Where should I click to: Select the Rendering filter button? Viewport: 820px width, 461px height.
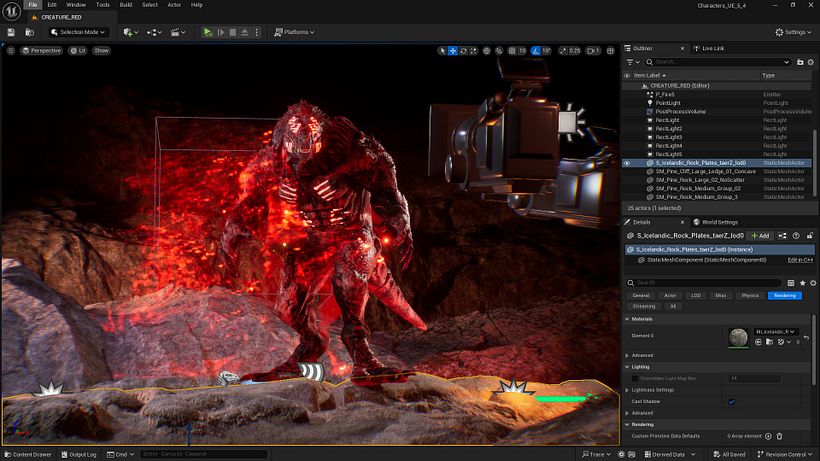tap(784, 296)
